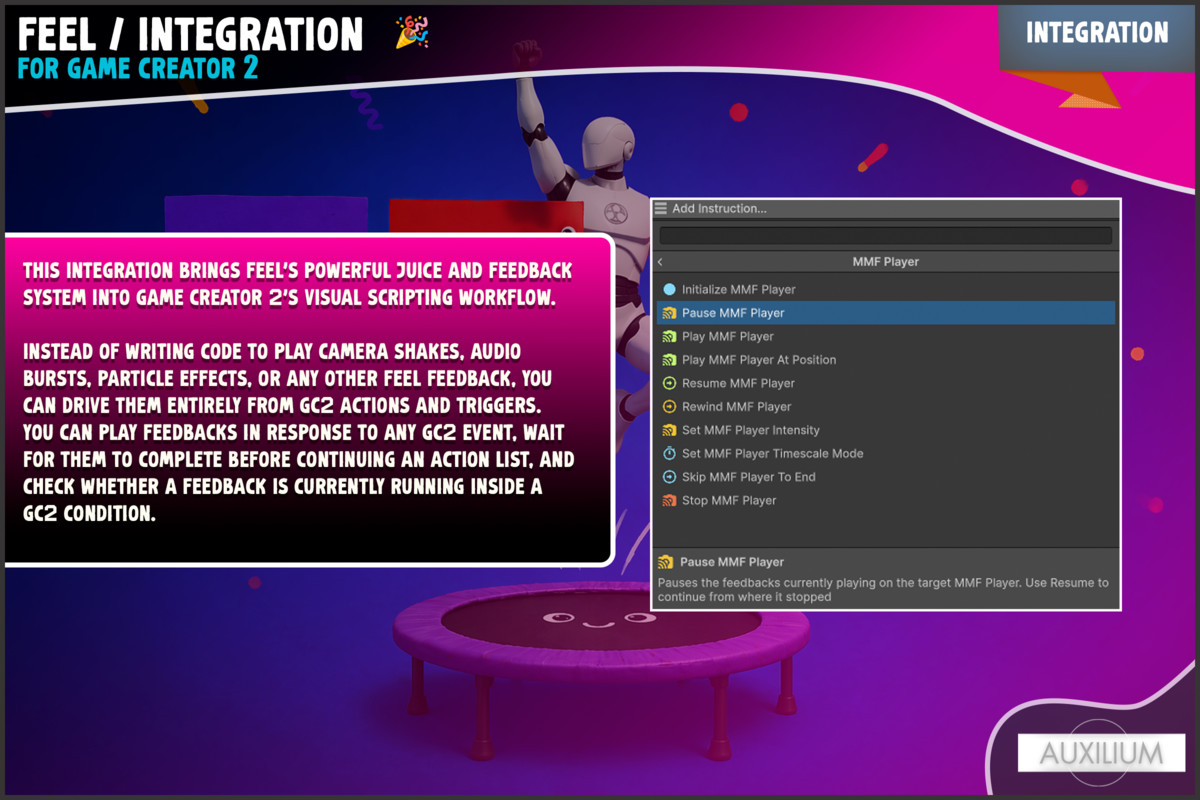
Task: Select Set MMF Player Intensity
Action: point(886,430)
